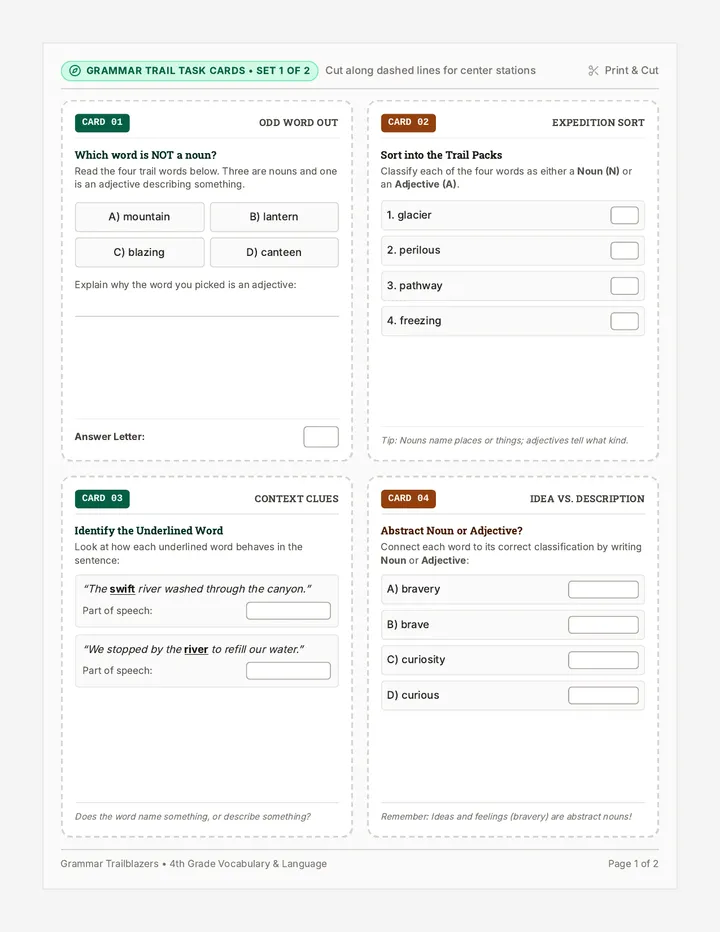Choose answer option D) canteen
Image resolution: width=720 pixels, height=932 pixels.
[x=274, y=252]
